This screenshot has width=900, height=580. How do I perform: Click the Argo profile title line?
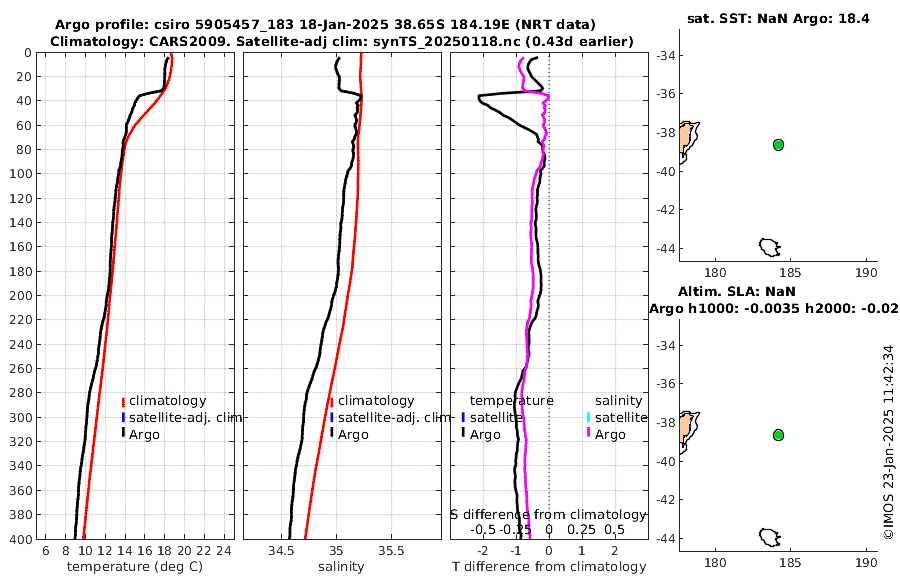click(x=325, y=25)
